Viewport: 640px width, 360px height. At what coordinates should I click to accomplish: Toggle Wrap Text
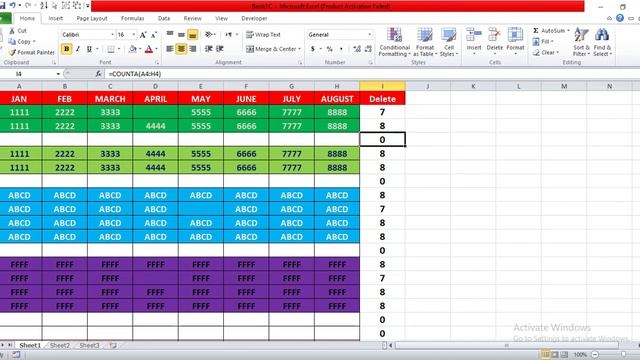pos(263,35)
